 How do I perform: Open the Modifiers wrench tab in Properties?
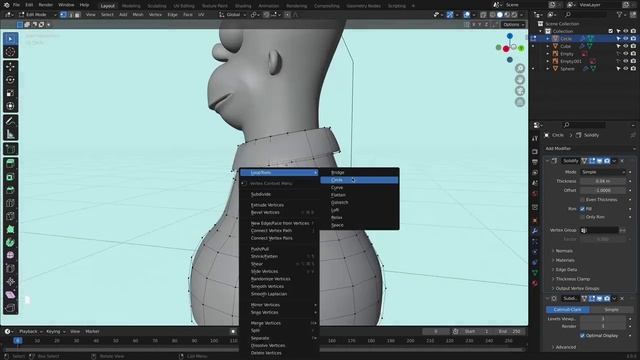[x=535, y=231]
